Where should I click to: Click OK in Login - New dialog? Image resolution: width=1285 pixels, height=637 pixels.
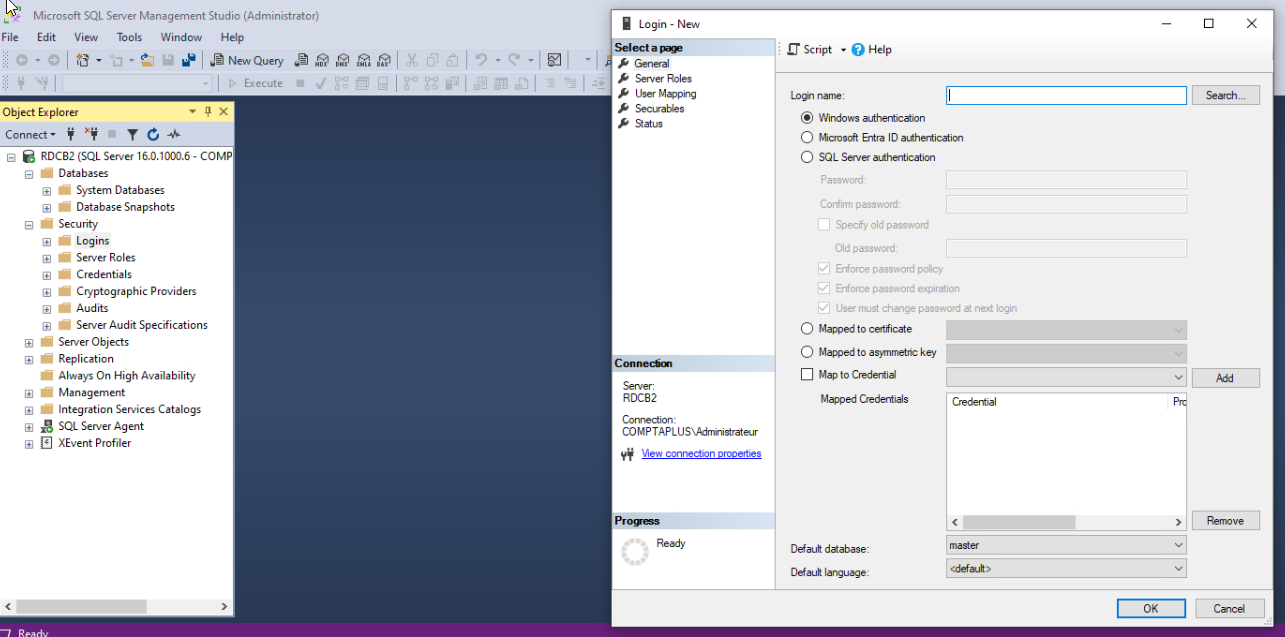1151,608
